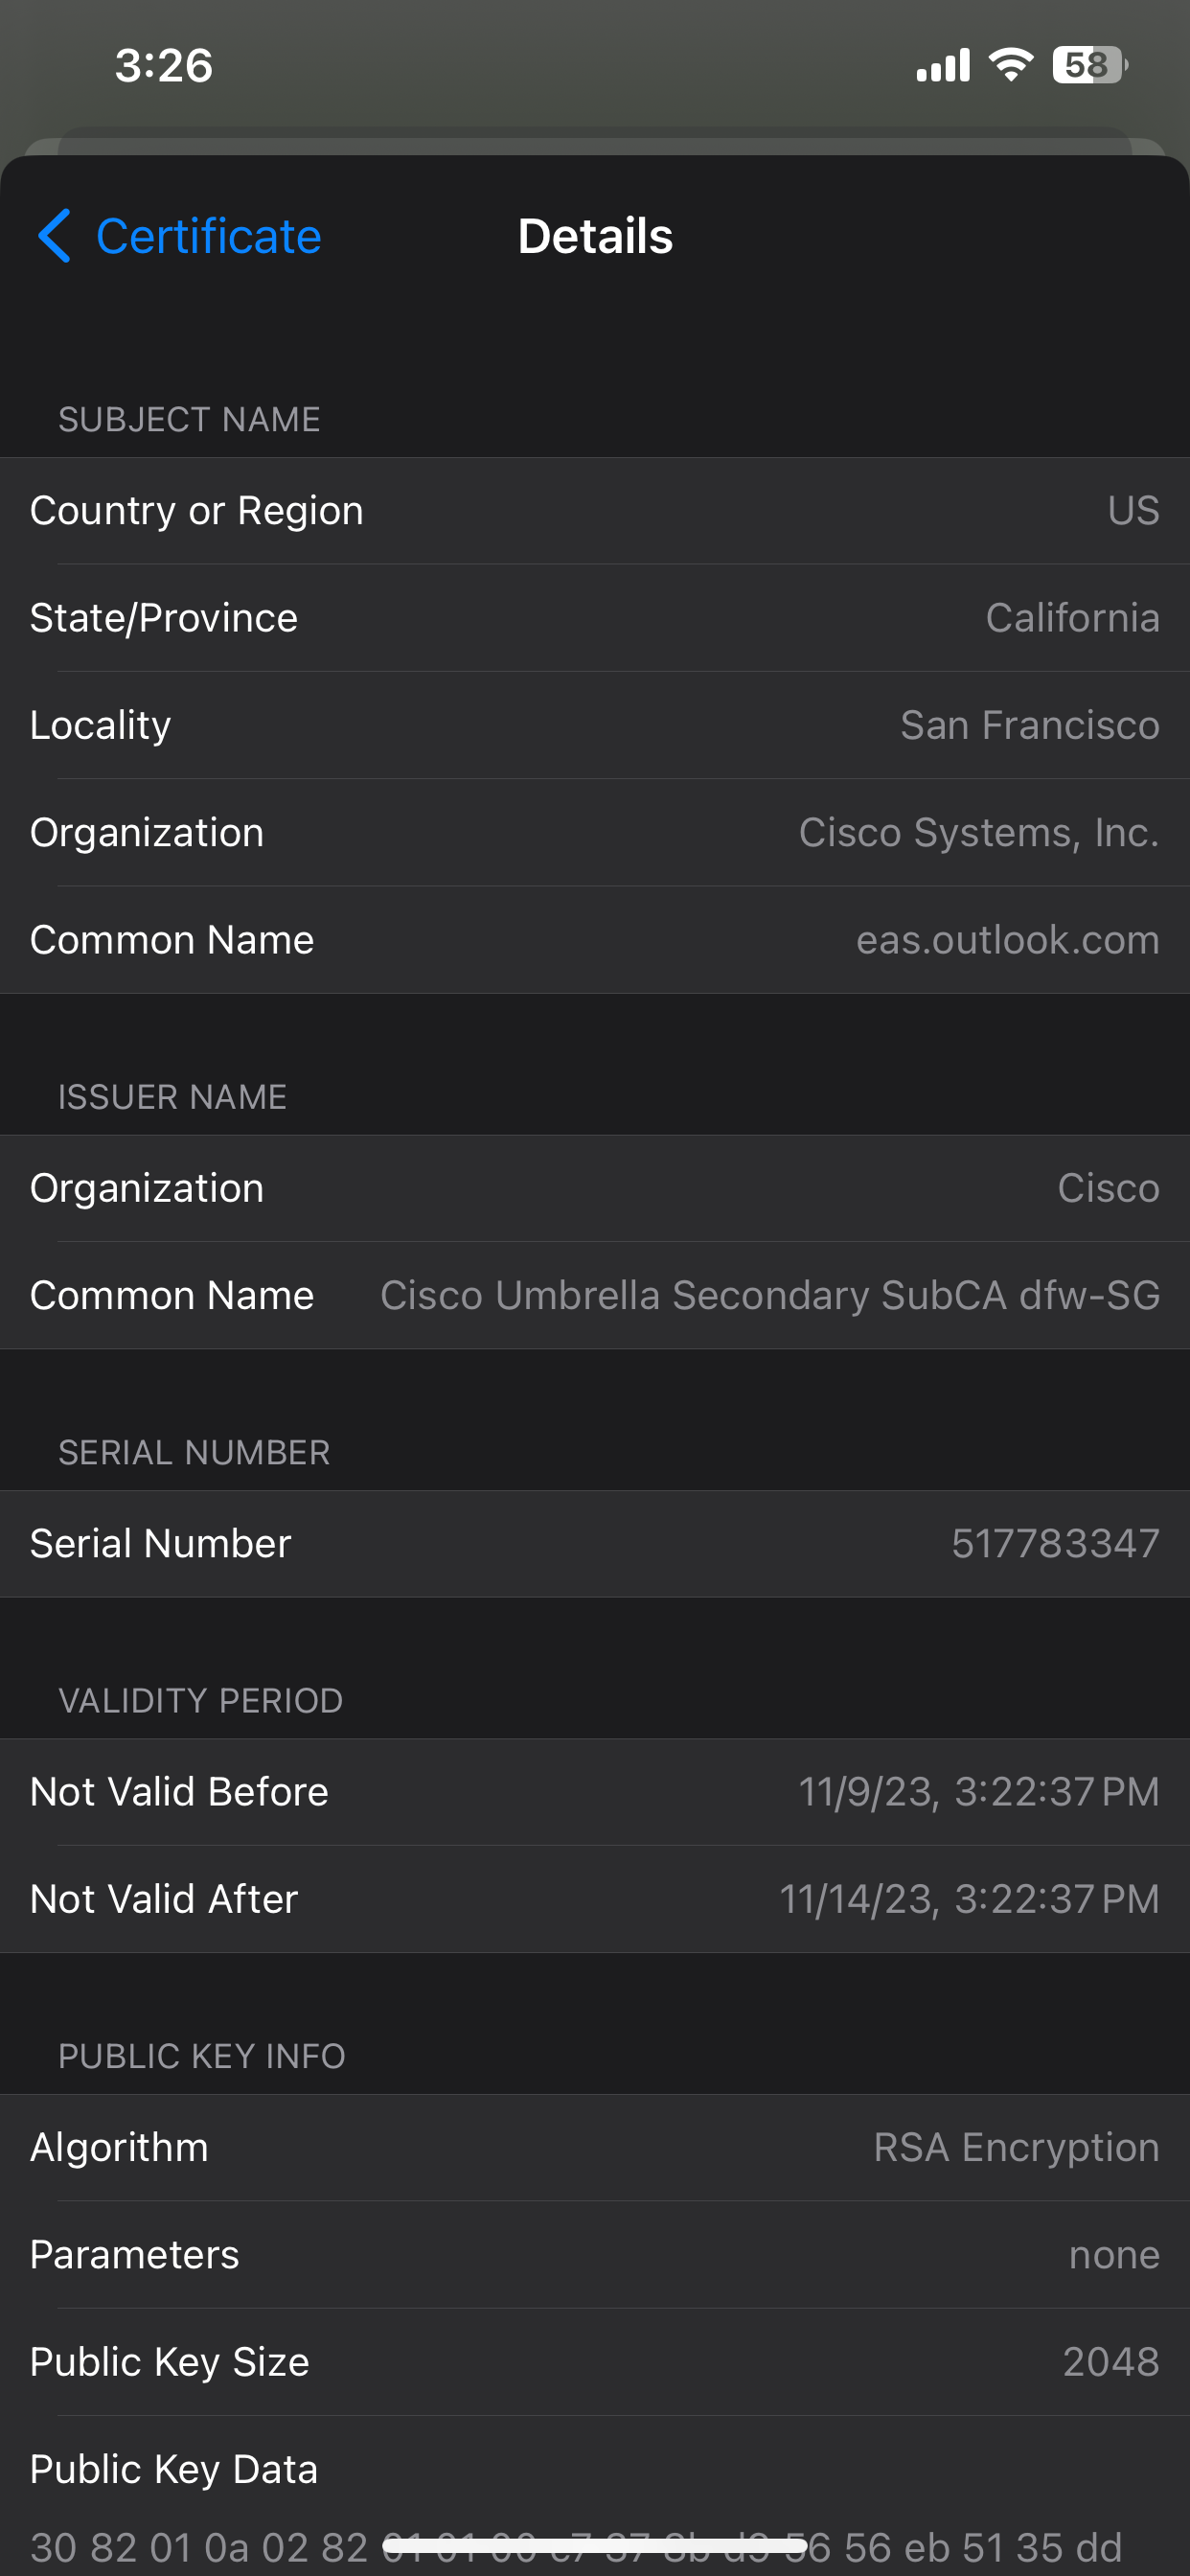Tap the Not Valid Before date
1190x2576 pixels.
pyautogui.click(x=978, y=1791)
